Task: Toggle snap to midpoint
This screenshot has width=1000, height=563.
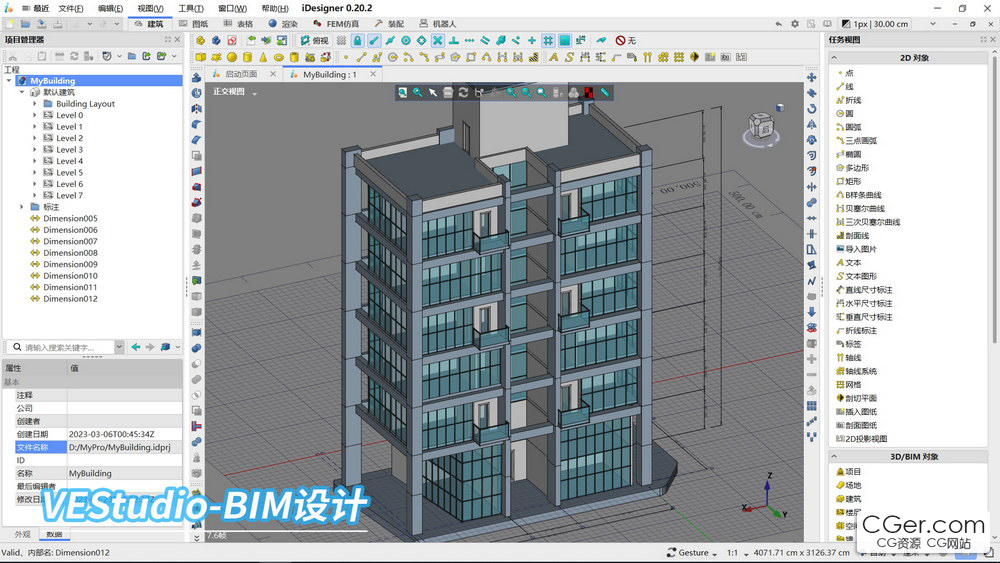Action: click(390, 40)
